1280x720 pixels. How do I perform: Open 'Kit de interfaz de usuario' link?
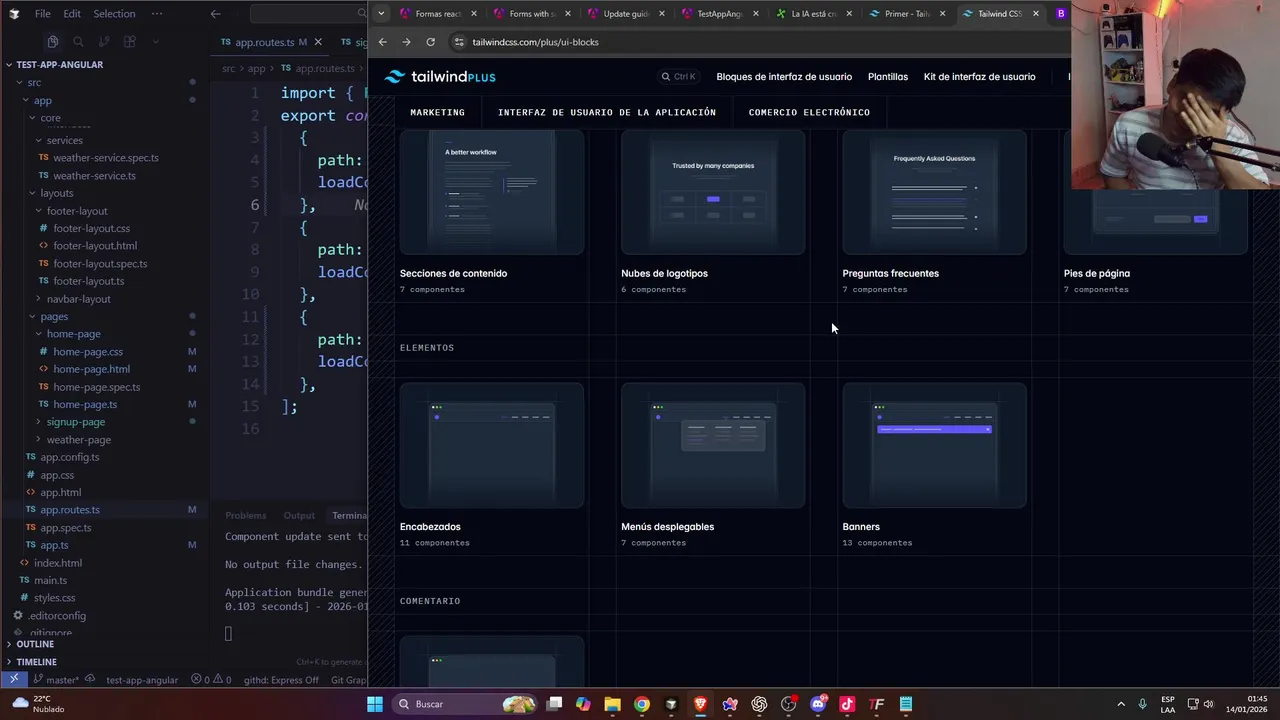tap(980, 77)
